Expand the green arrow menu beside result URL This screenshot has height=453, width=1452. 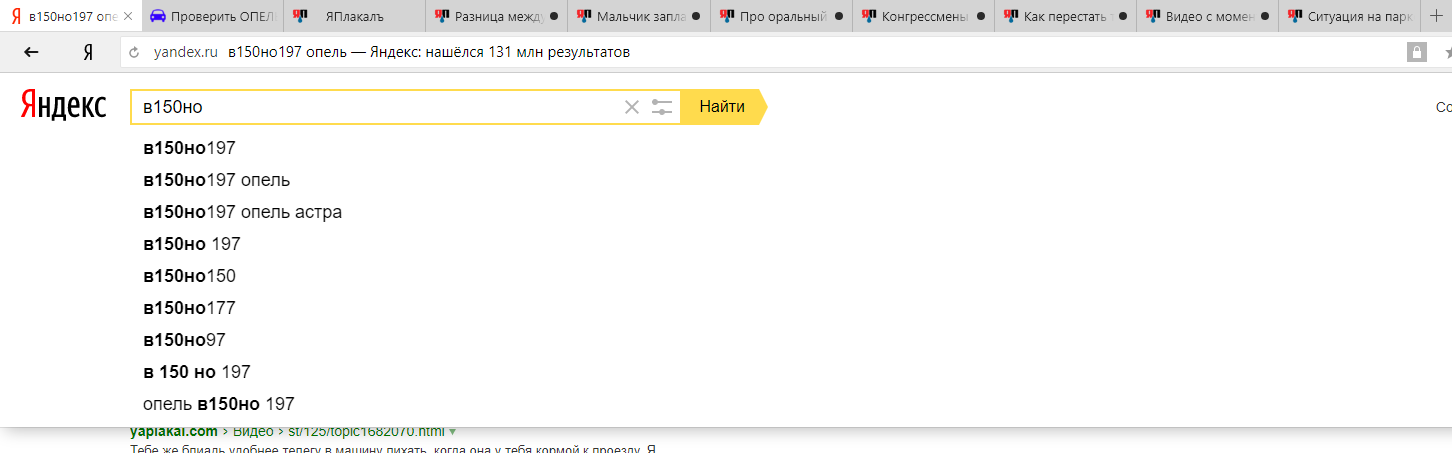[452, 432]
